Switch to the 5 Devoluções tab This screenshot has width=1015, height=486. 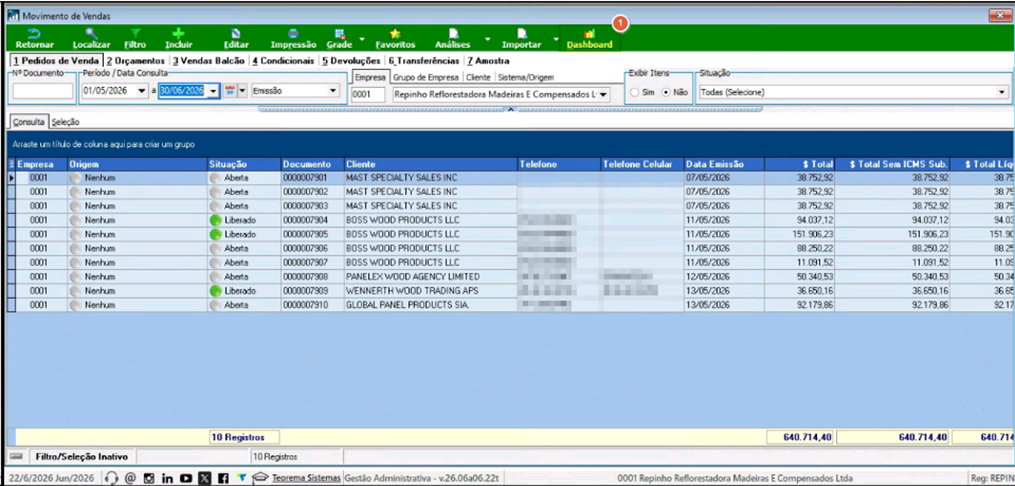351,61
